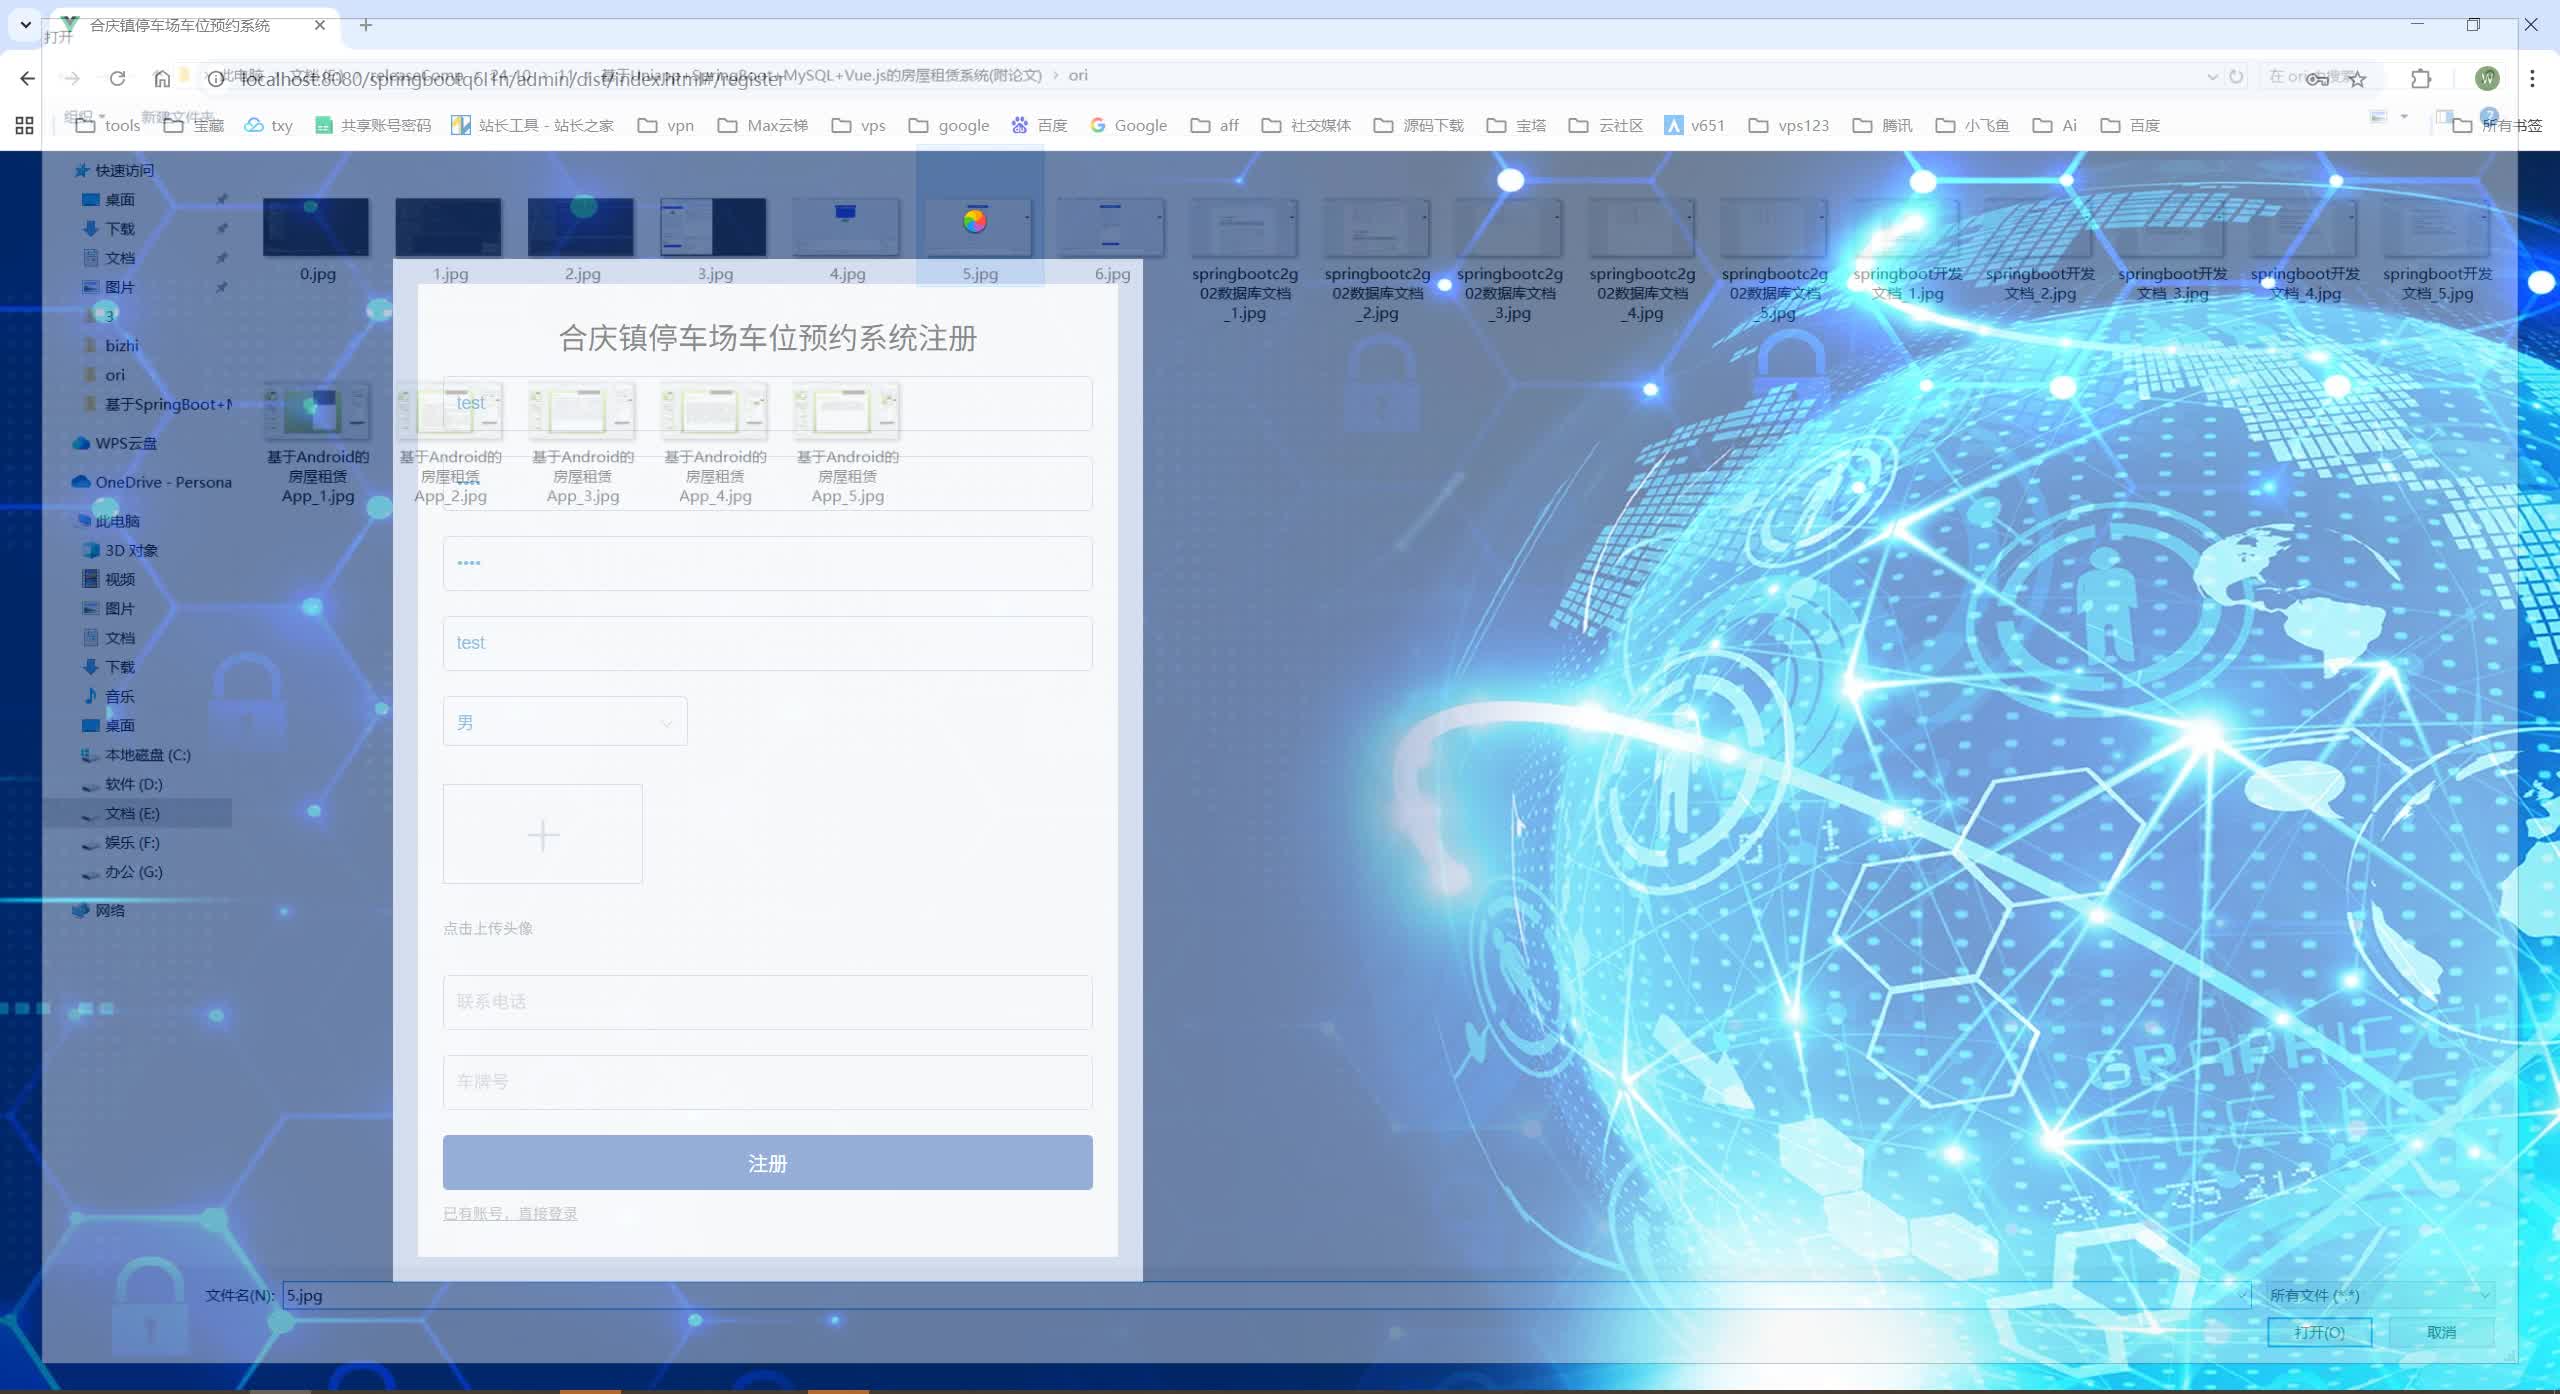
Task: Select 文档 (E:) drive in sidebar
Action: click(x=133, y=813)
